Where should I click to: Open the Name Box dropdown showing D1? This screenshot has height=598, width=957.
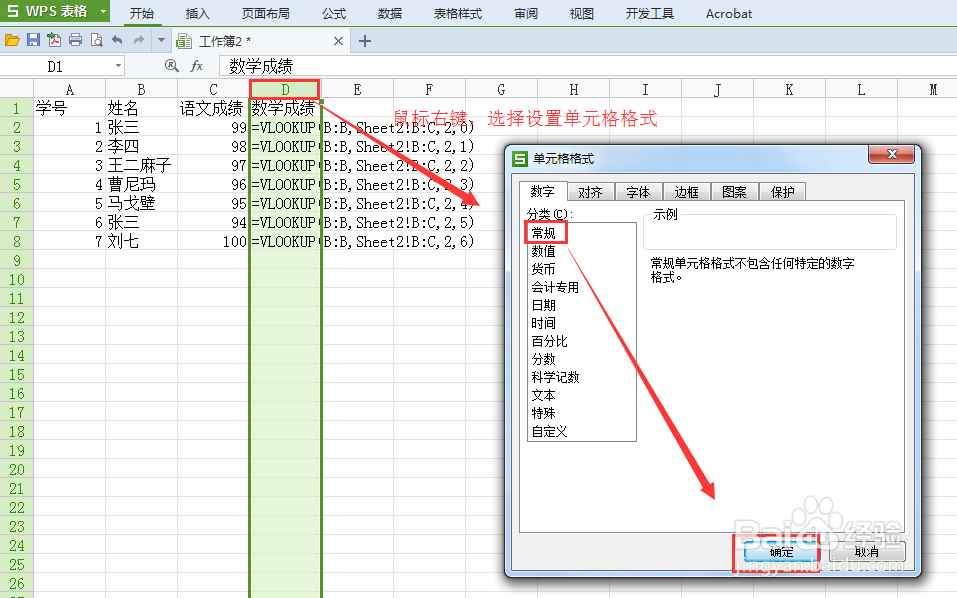click(118, 64)
